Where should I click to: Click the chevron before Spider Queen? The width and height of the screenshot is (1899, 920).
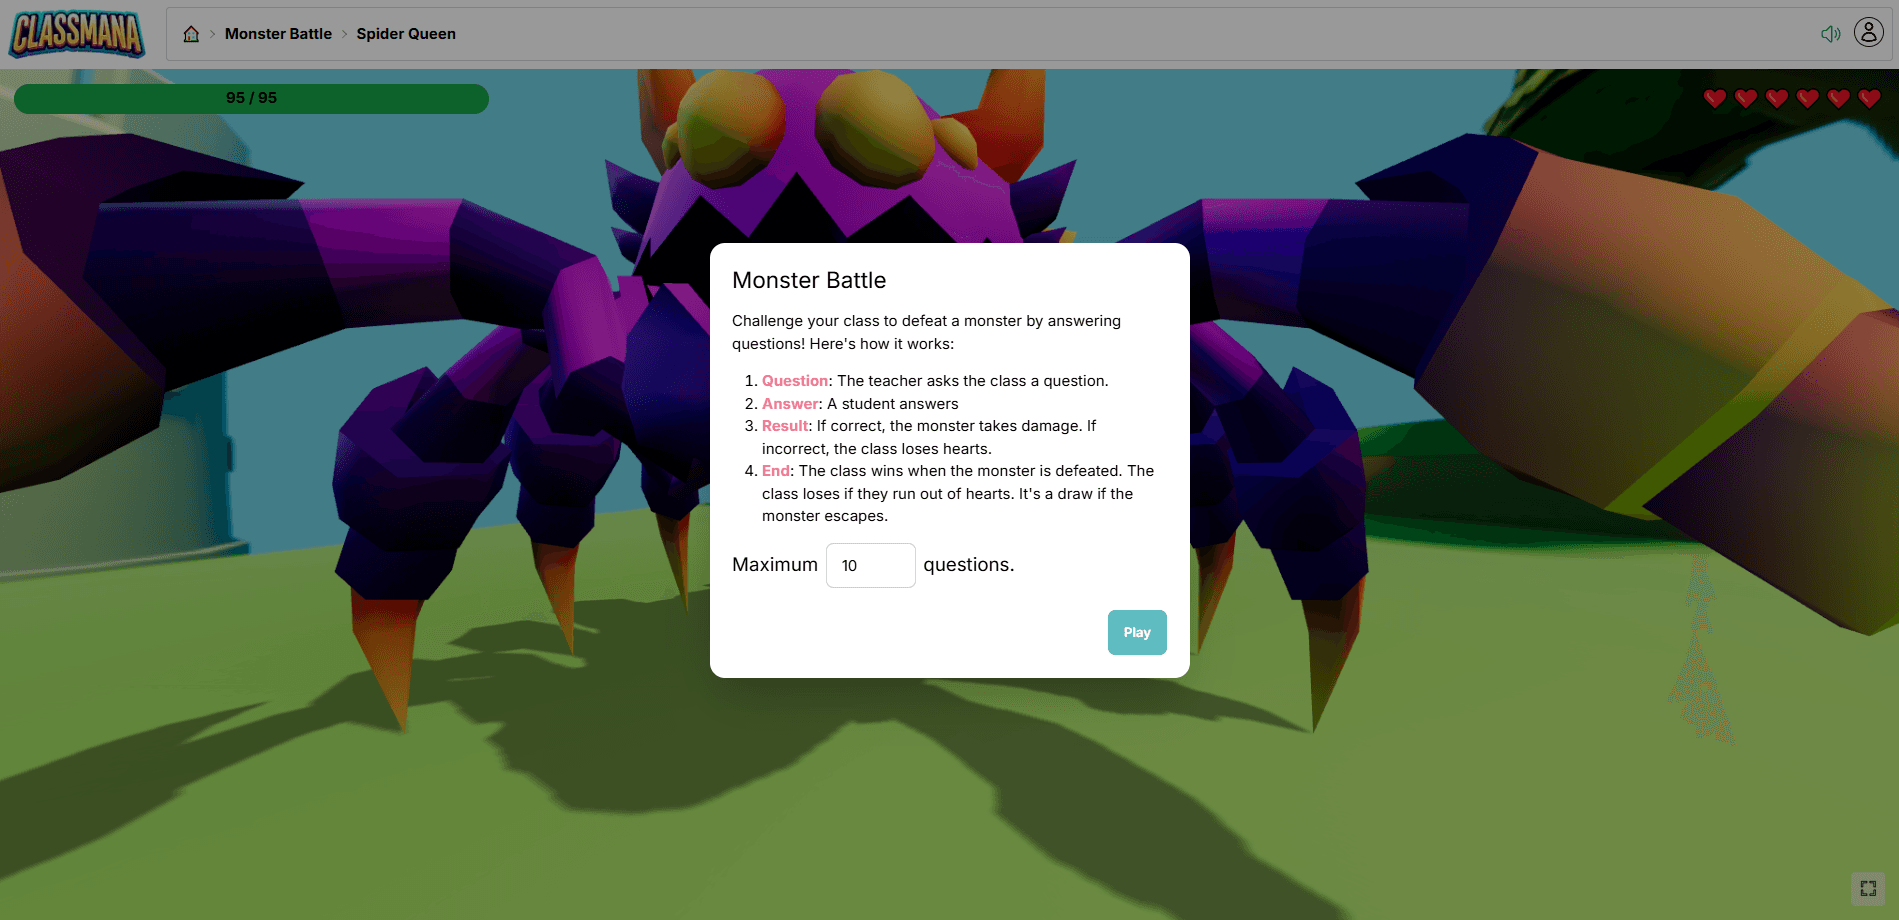click(345, 34)
